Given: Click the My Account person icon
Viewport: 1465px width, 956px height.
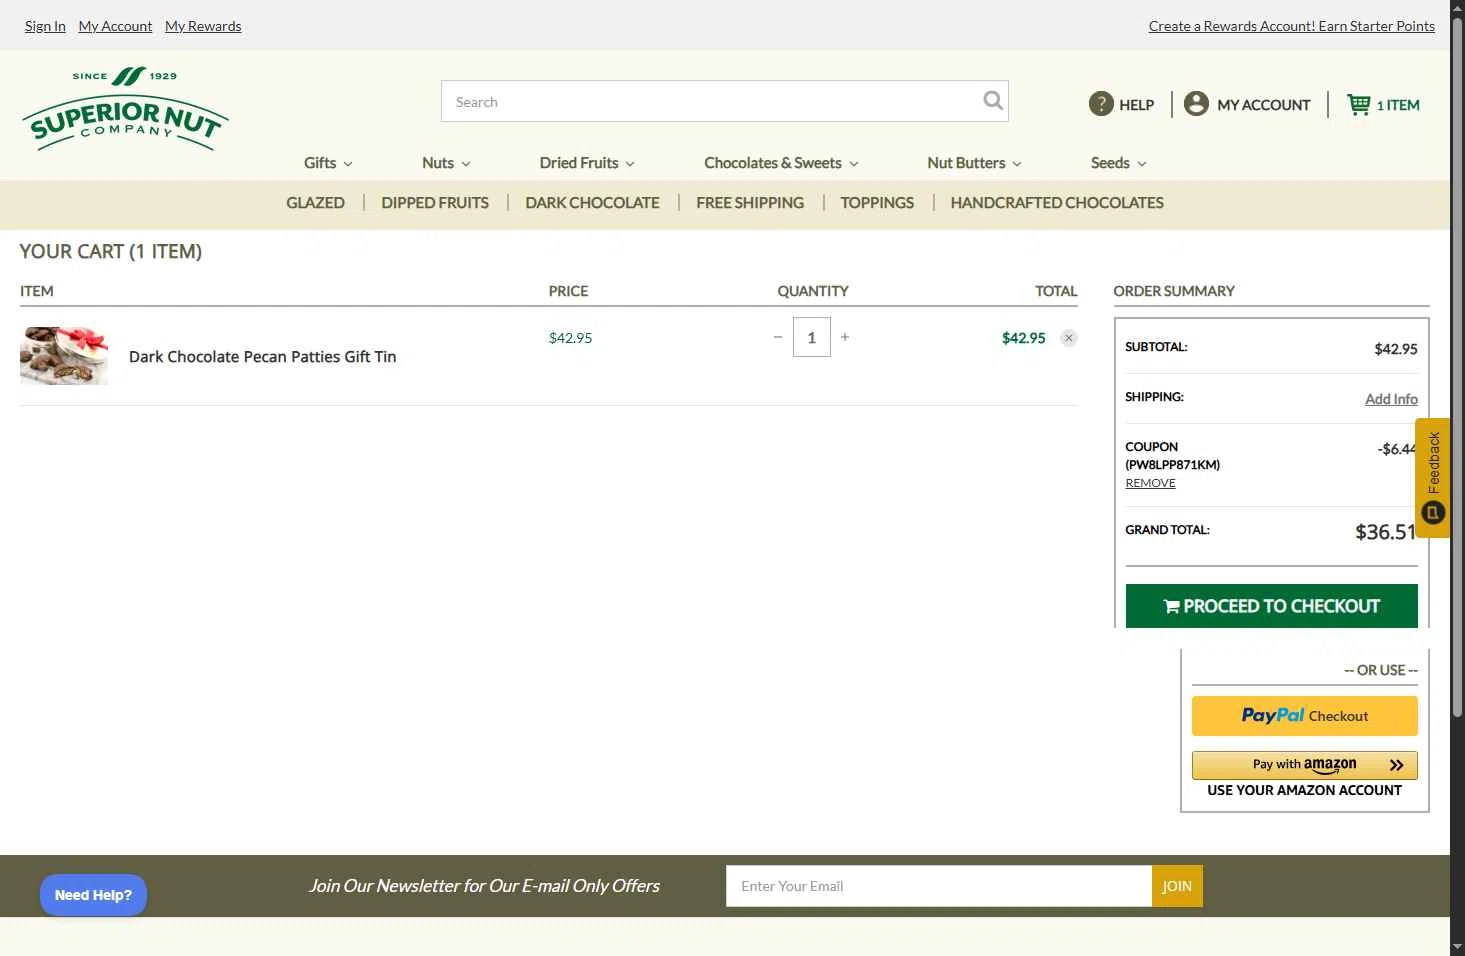Looking at the screenshot, I should pos(1196,104).
